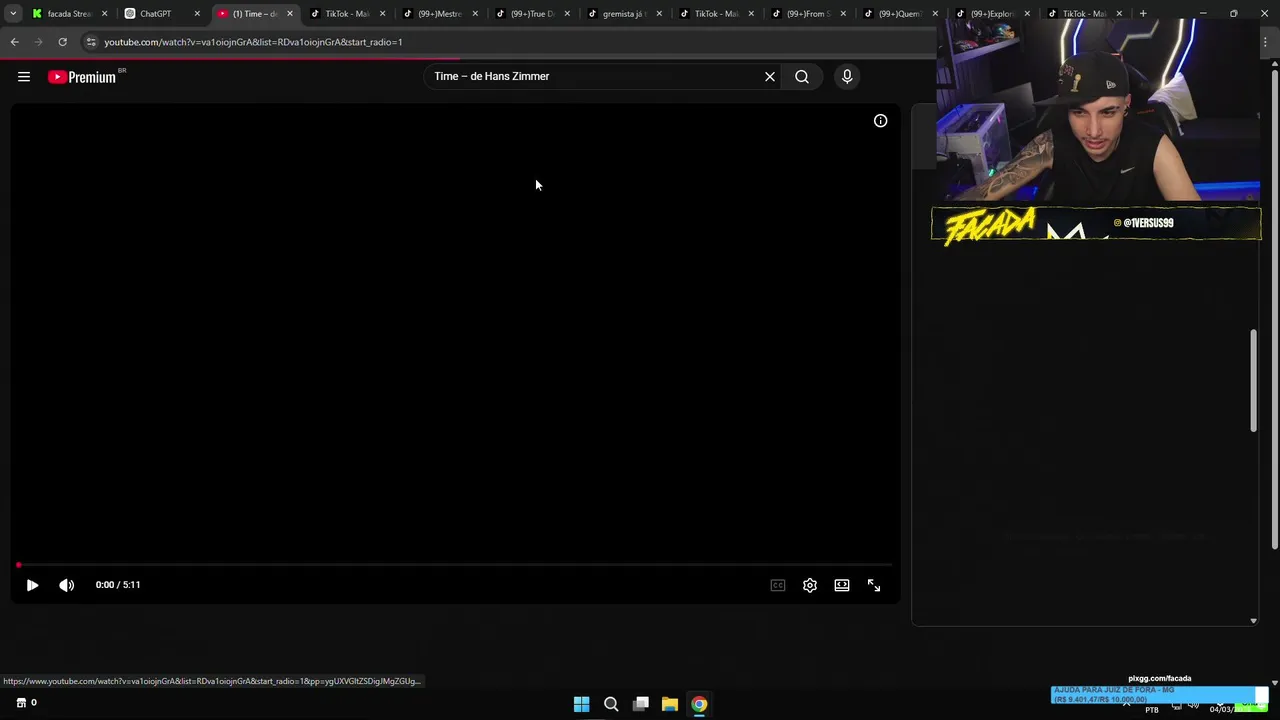Open the Windows Start menu
The height and width of the screenshot is (720, 1280).
tap(581, 704)
